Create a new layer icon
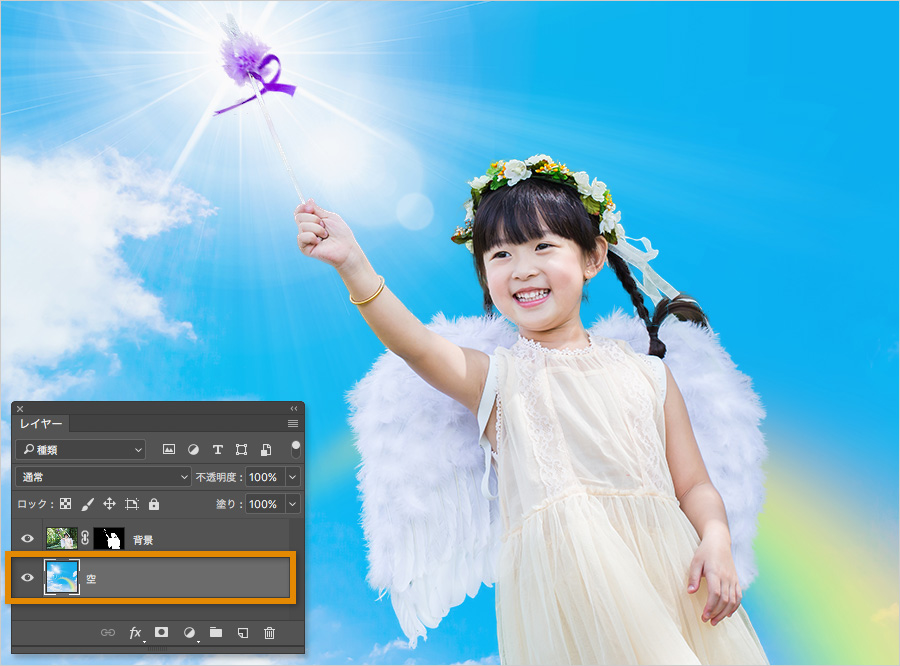Viewport: 900px width, 666px height. (243, 633)
